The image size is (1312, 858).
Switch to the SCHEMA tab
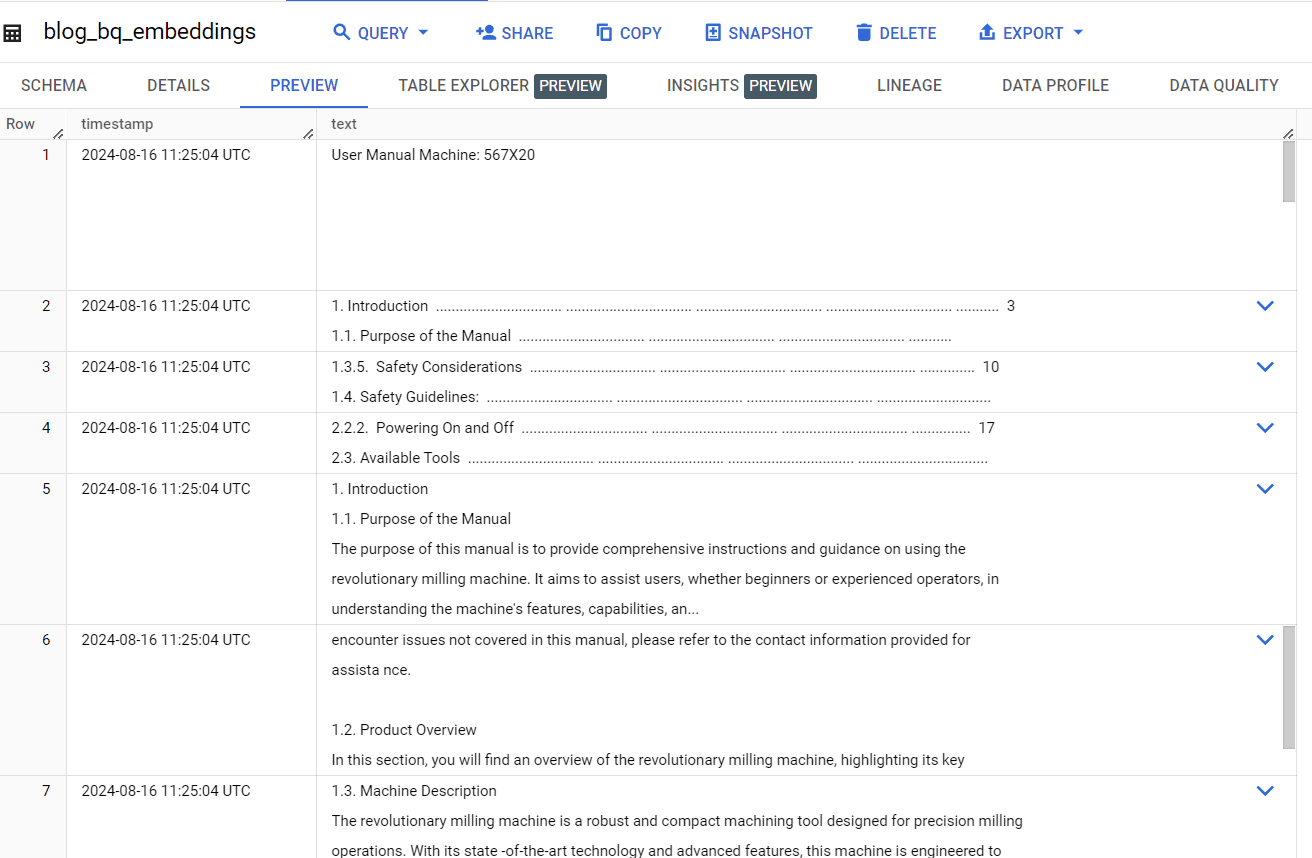click(x=54, y=85)
